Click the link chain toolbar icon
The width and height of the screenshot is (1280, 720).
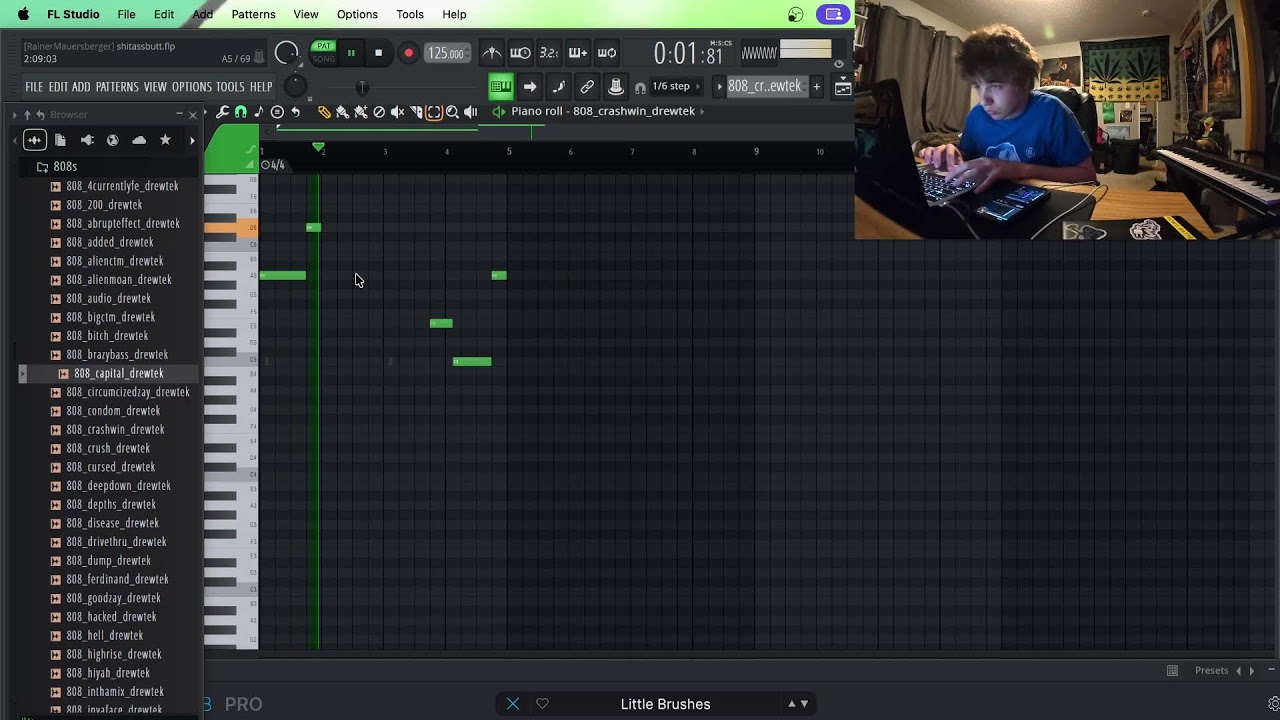tap(587, 87)
